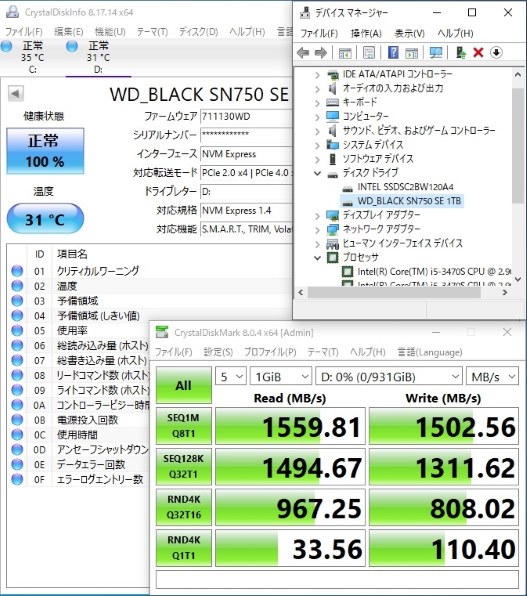Click ファームウェア field 711130WD

click(x=246, y=116)
